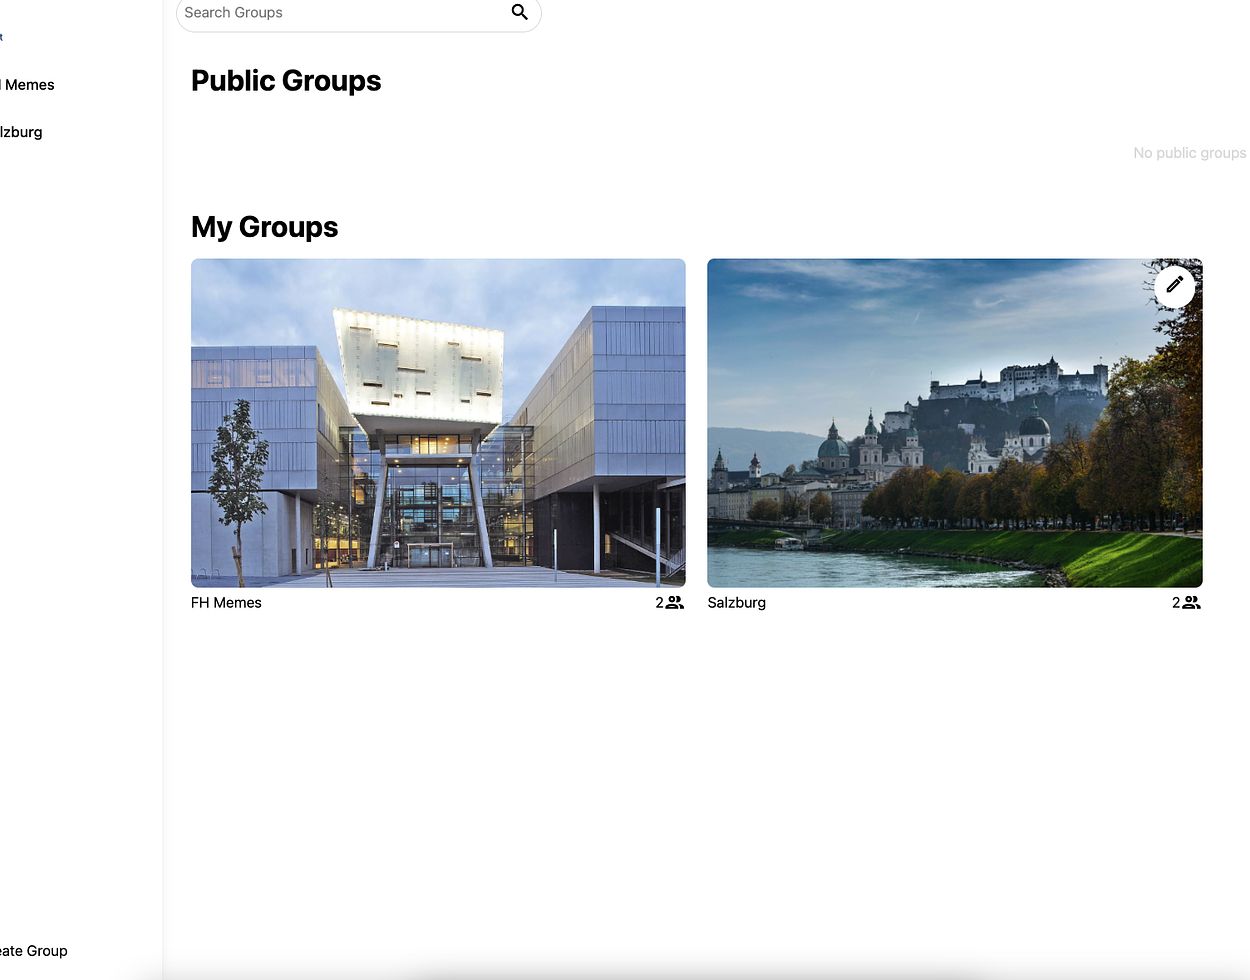This screenshot has height=980, width=1250.
Task: Select the Memes entry in the sidebar
Action: (28, 85)
